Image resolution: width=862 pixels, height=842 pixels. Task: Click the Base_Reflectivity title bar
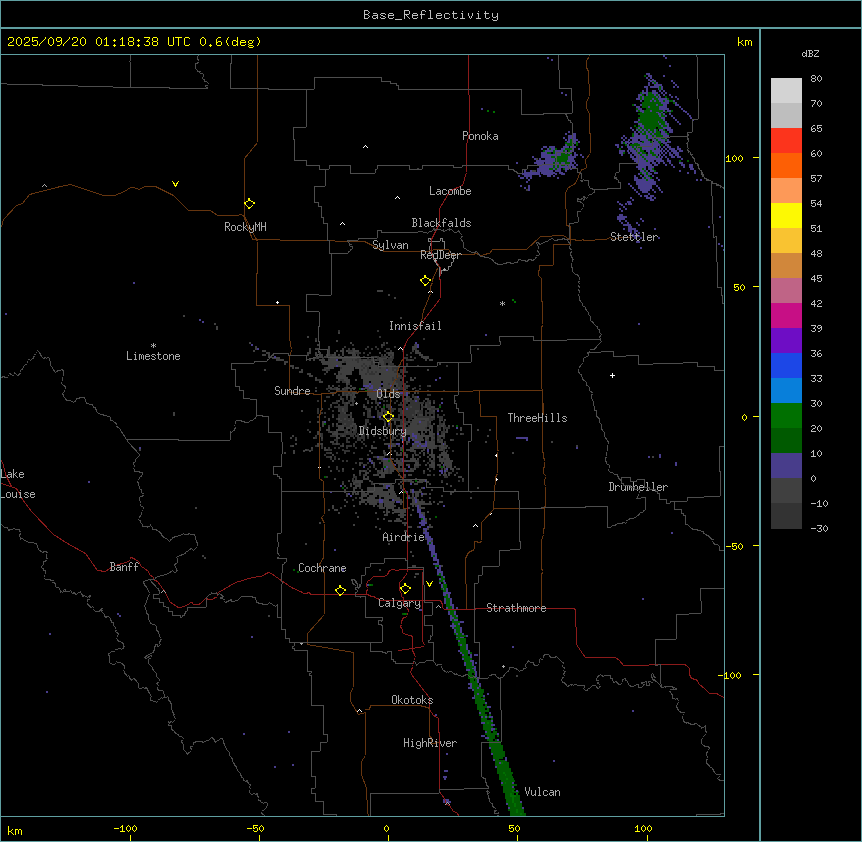point(430,15)
